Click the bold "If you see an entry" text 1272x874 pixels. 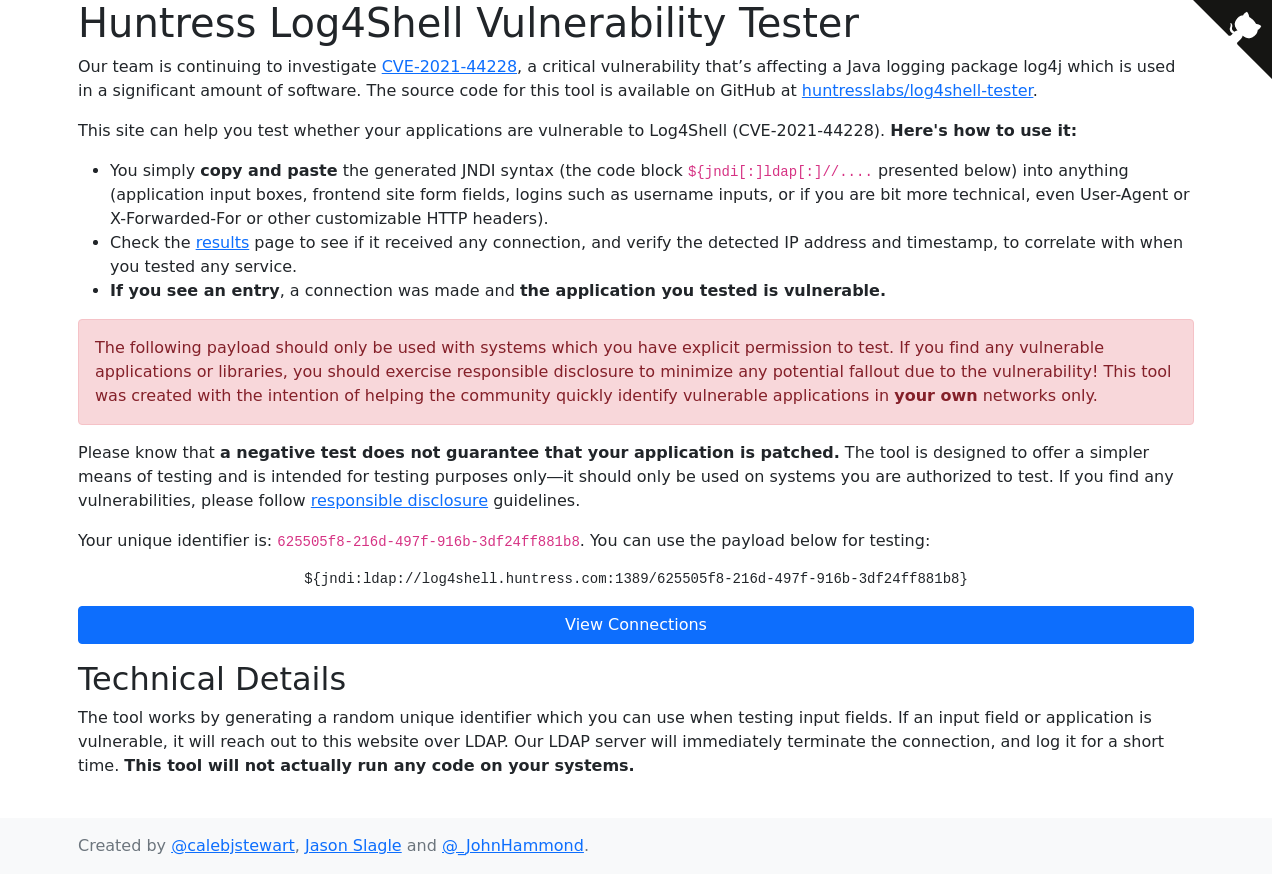click(x=195, y=291)
